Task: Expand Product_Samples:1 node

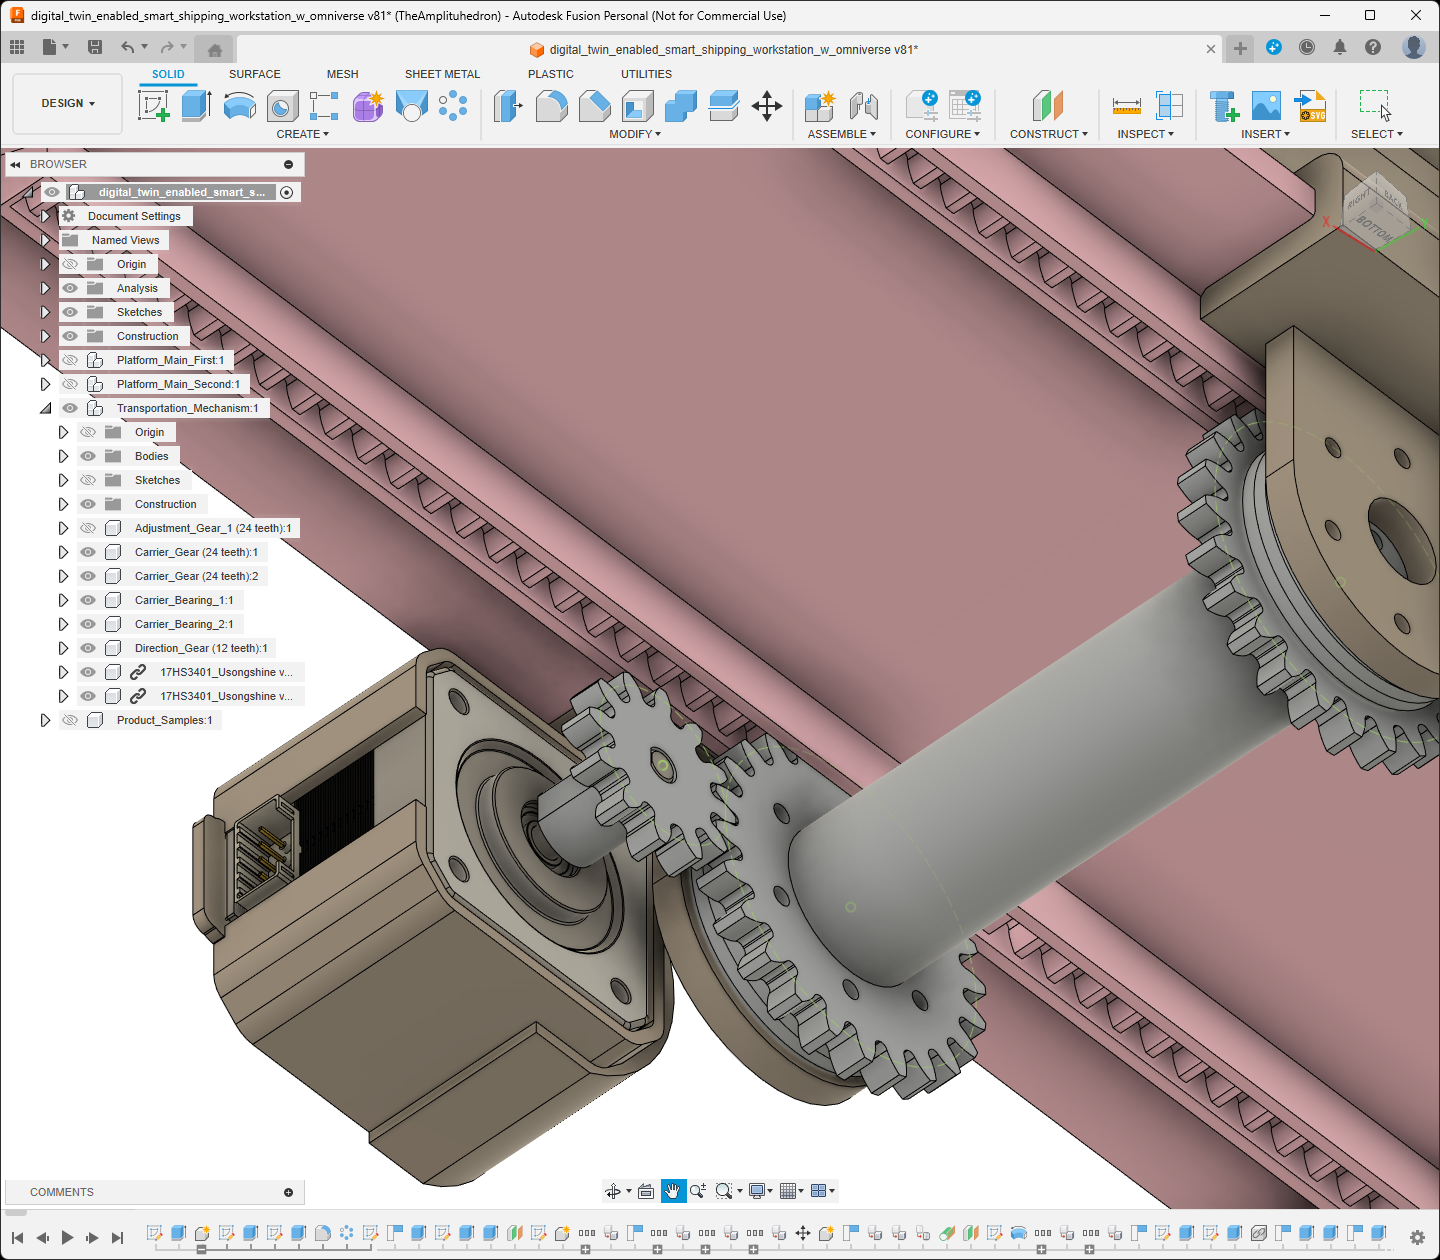Action: pyautogui.click(x=45, y=720)
